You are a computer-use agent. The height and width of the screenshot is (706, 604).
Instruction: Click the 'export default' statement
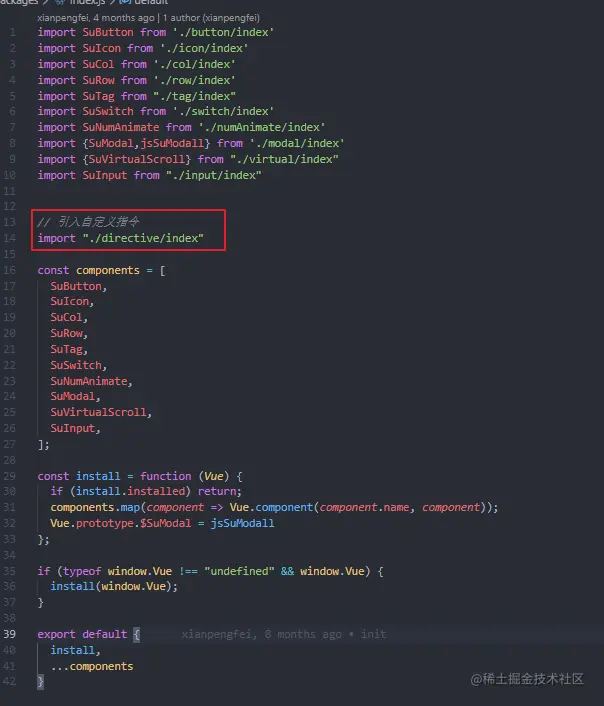(82, 634)
